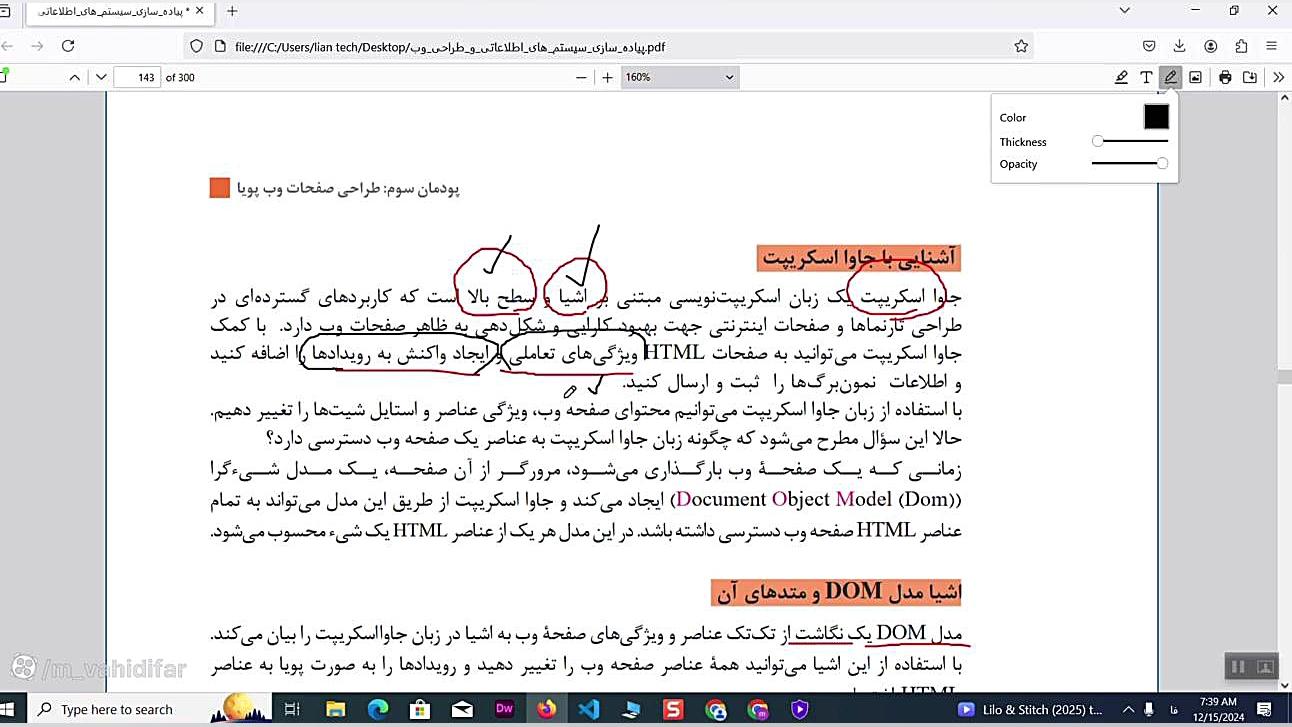Viewport: 1292px width, 727px height.
Task: Save the page to Pocket
Action: pyautogui.click(x=1150, y=46)
